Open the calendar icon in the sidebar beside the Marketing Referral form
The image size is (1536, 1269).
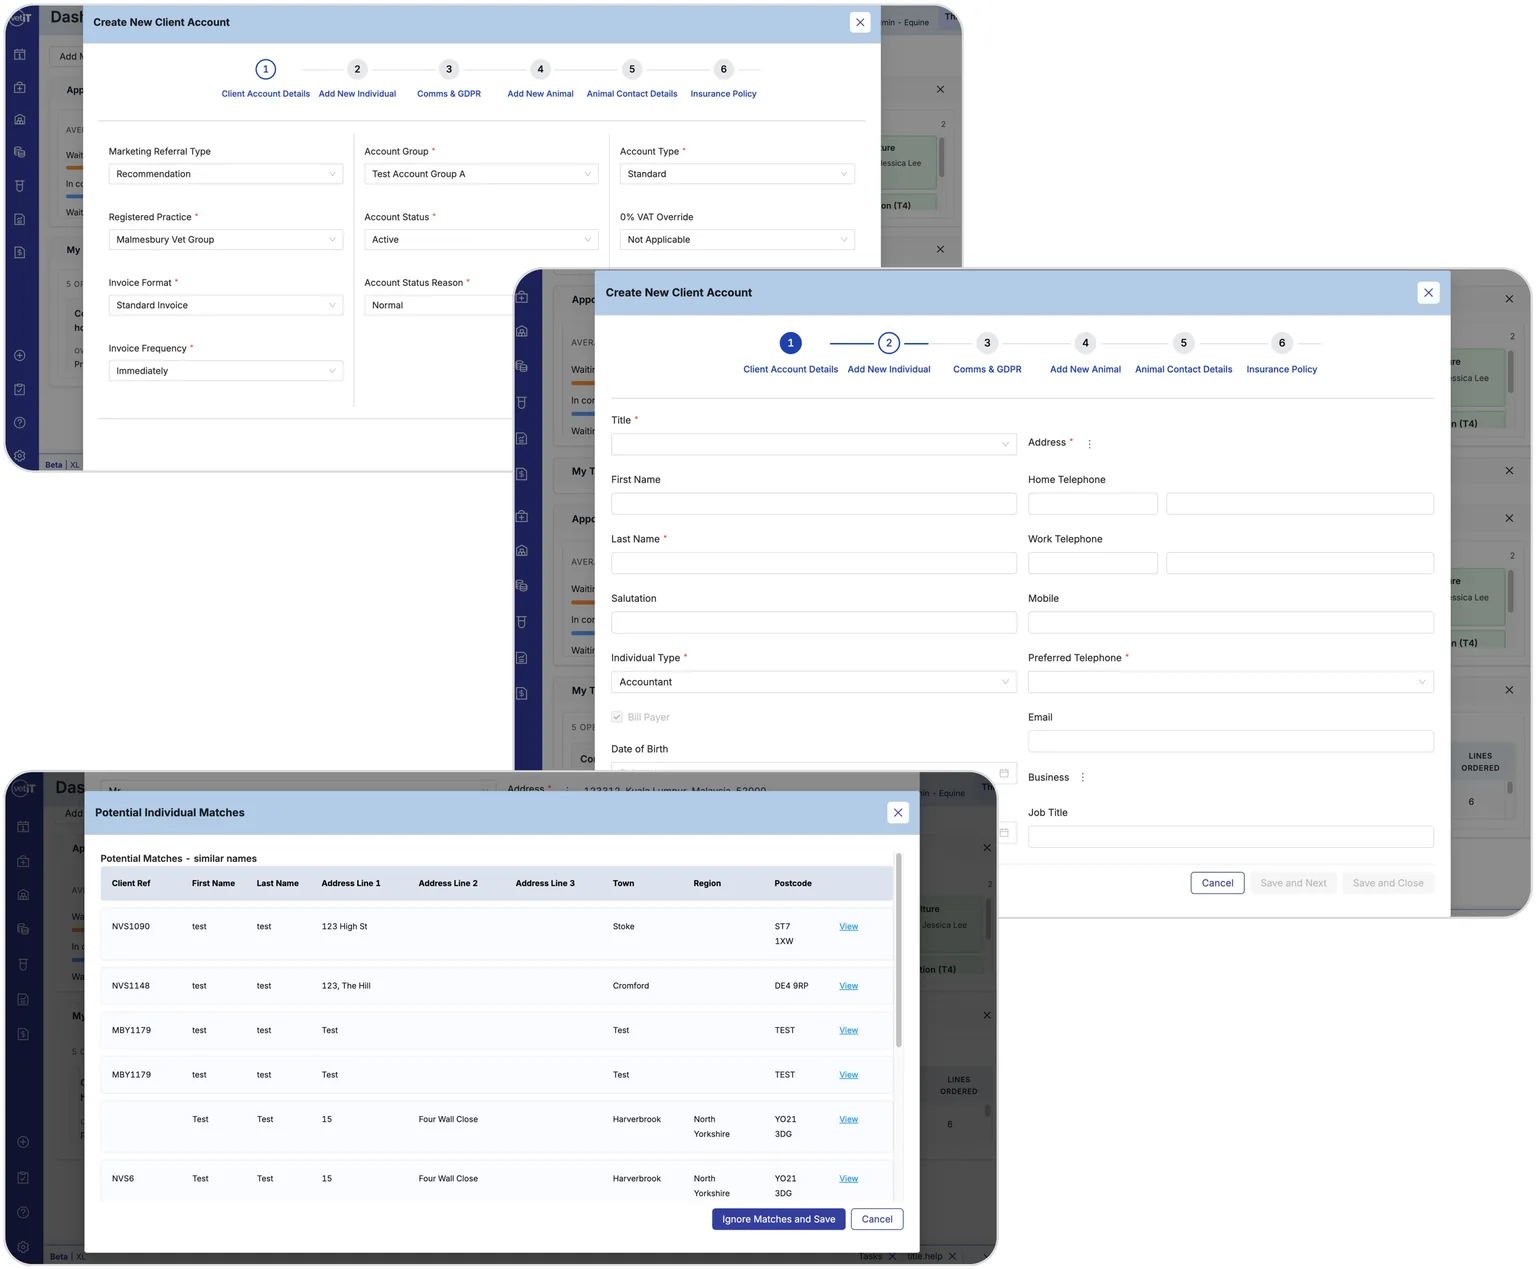coord(20,55)
